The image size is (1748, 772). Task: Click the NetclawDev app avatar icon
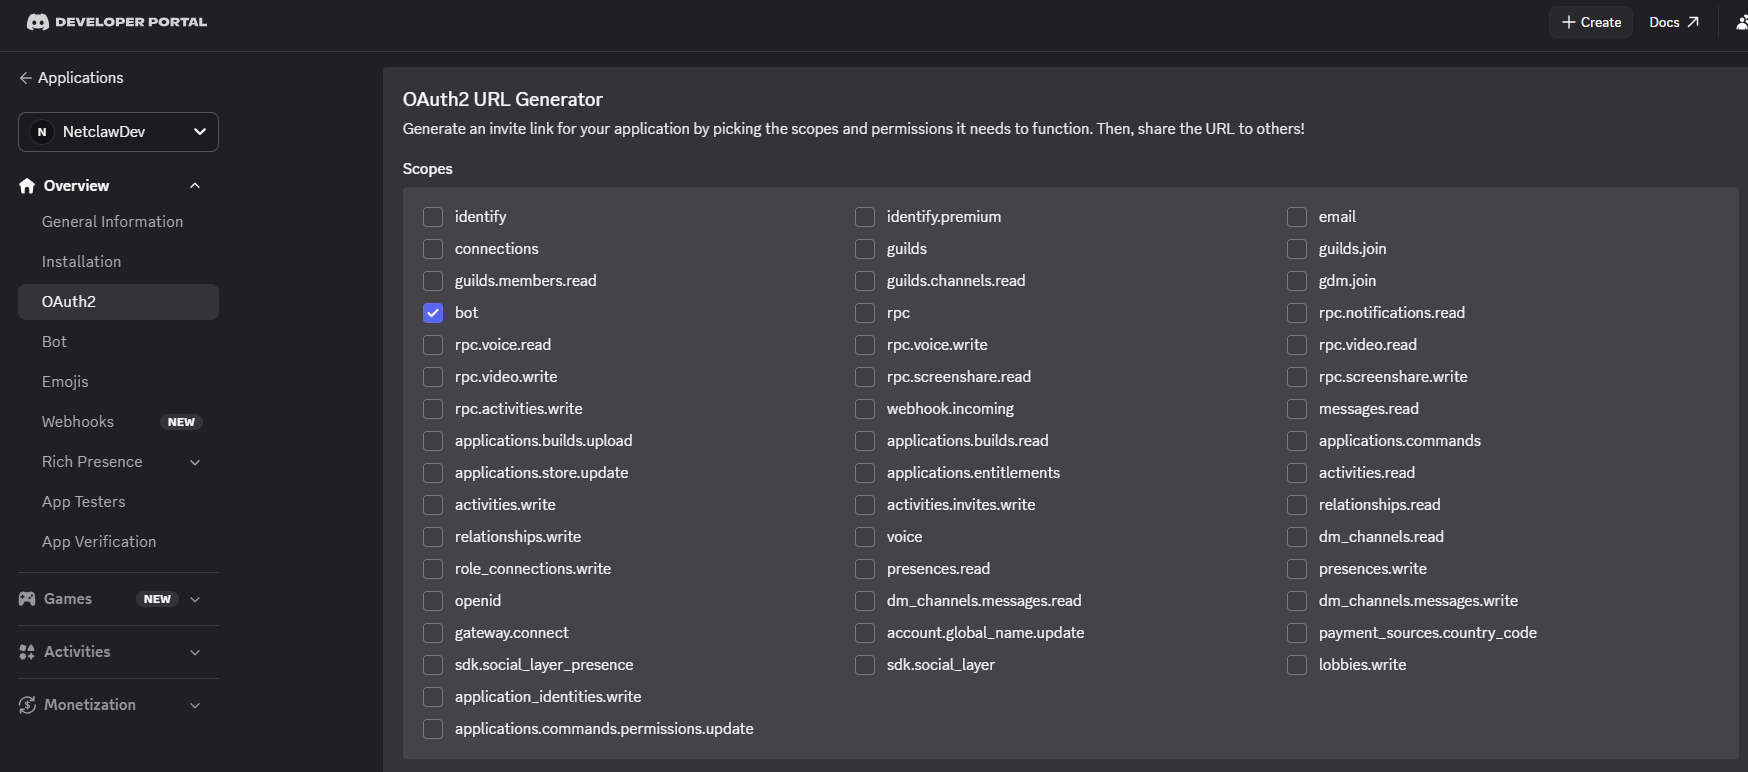pos(42,132)
